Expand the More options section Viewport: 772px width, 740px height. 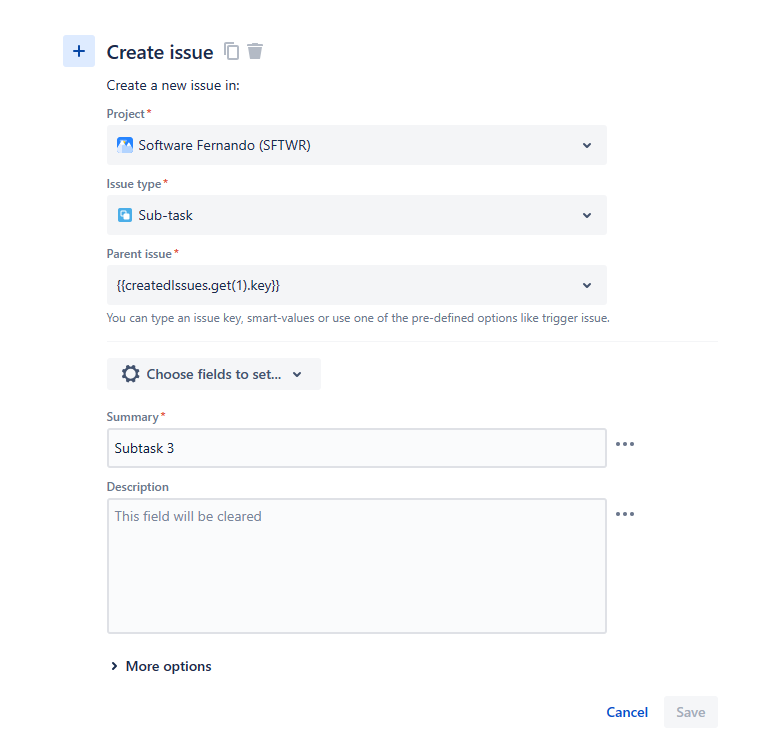click(161, 666)
